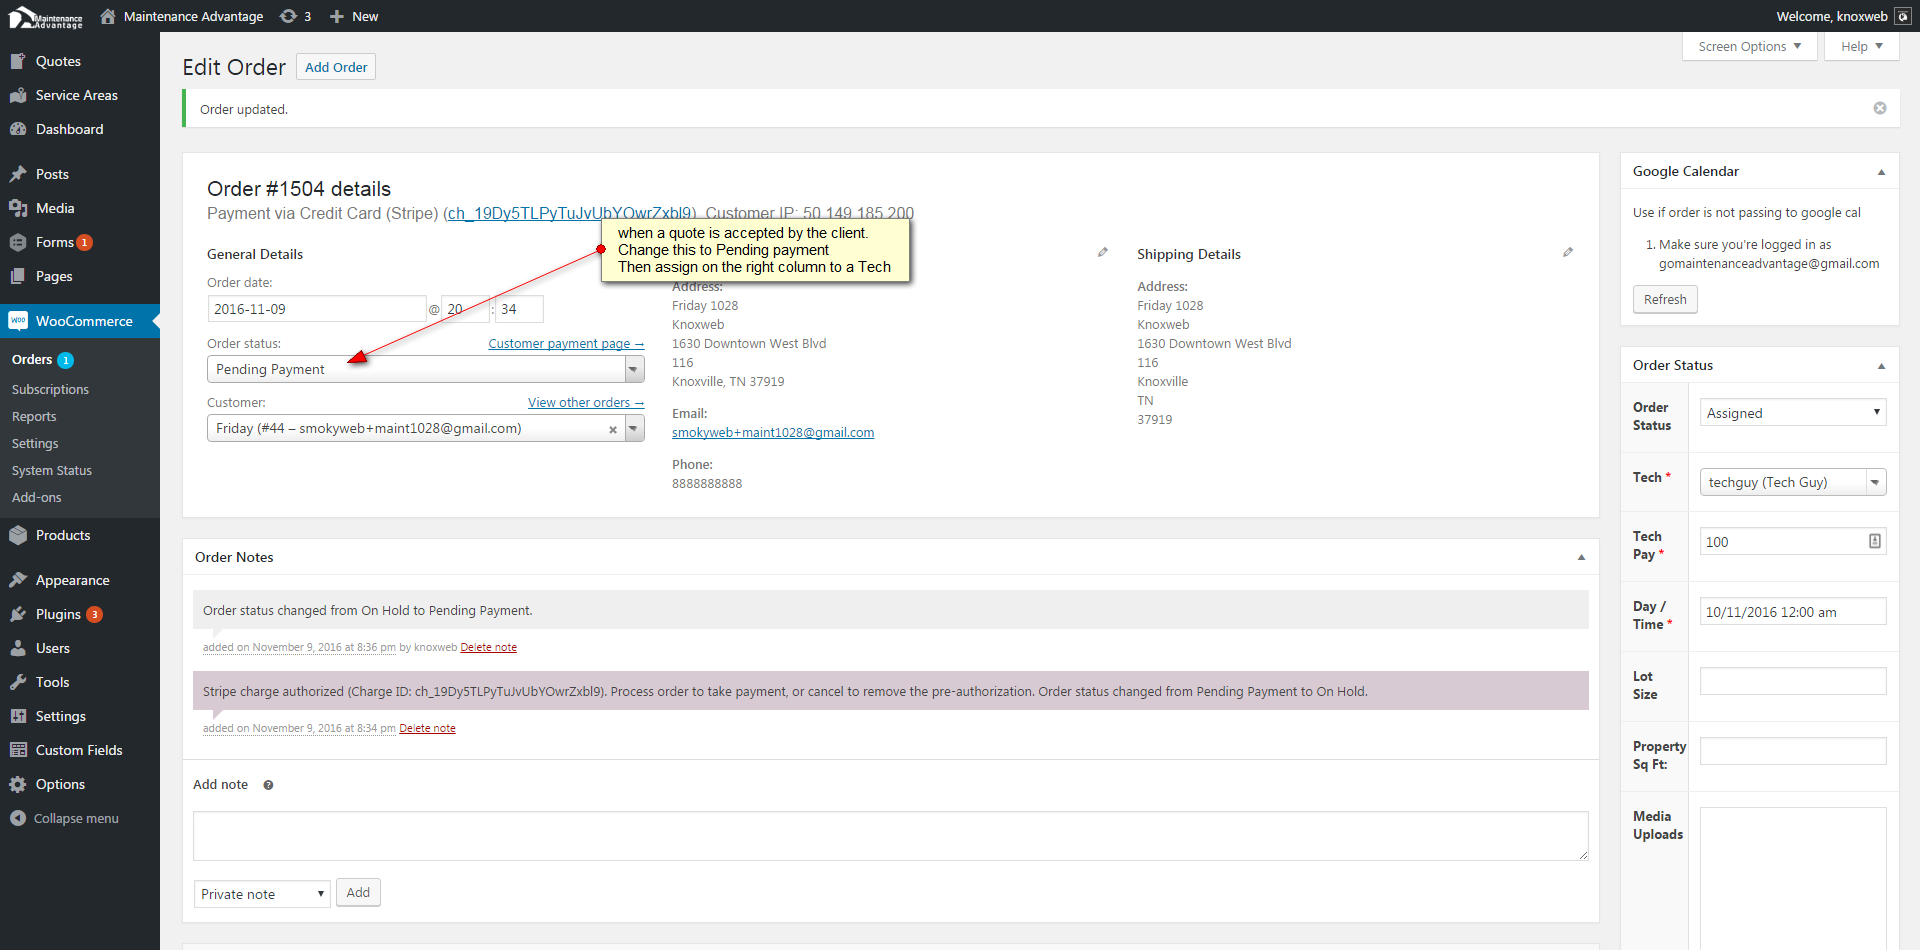This screenshot has height=950, width=1920.
Task: Click the order hour field
Action: 465,309
